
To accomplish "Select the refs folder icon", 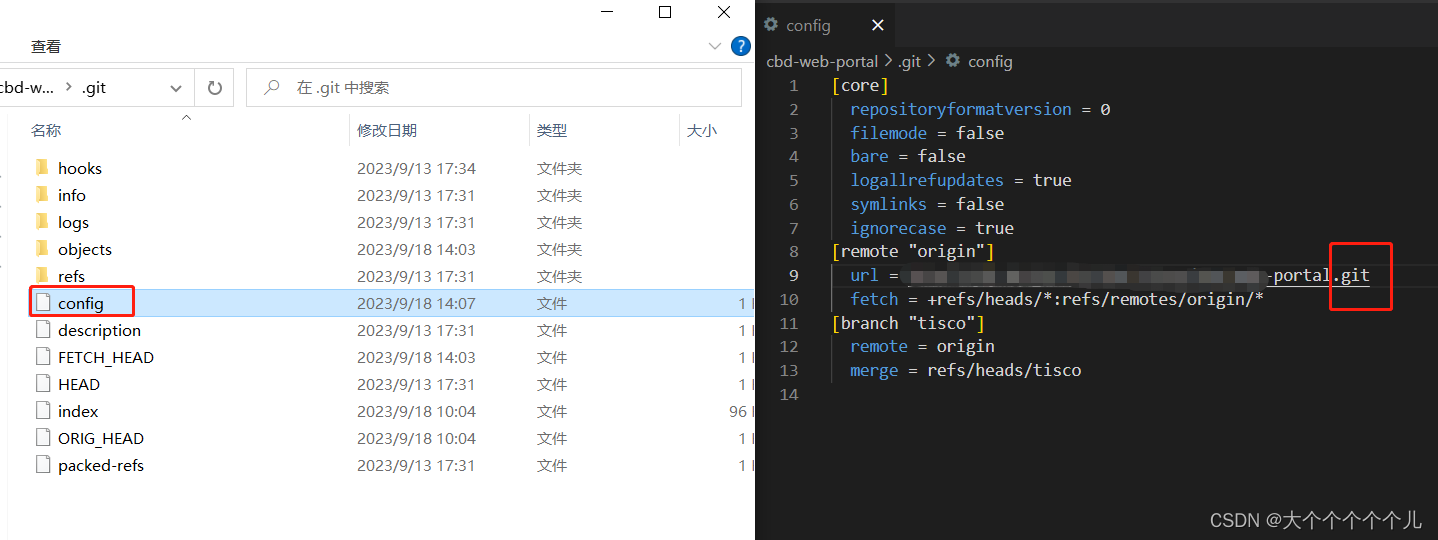I will [41, 276].
